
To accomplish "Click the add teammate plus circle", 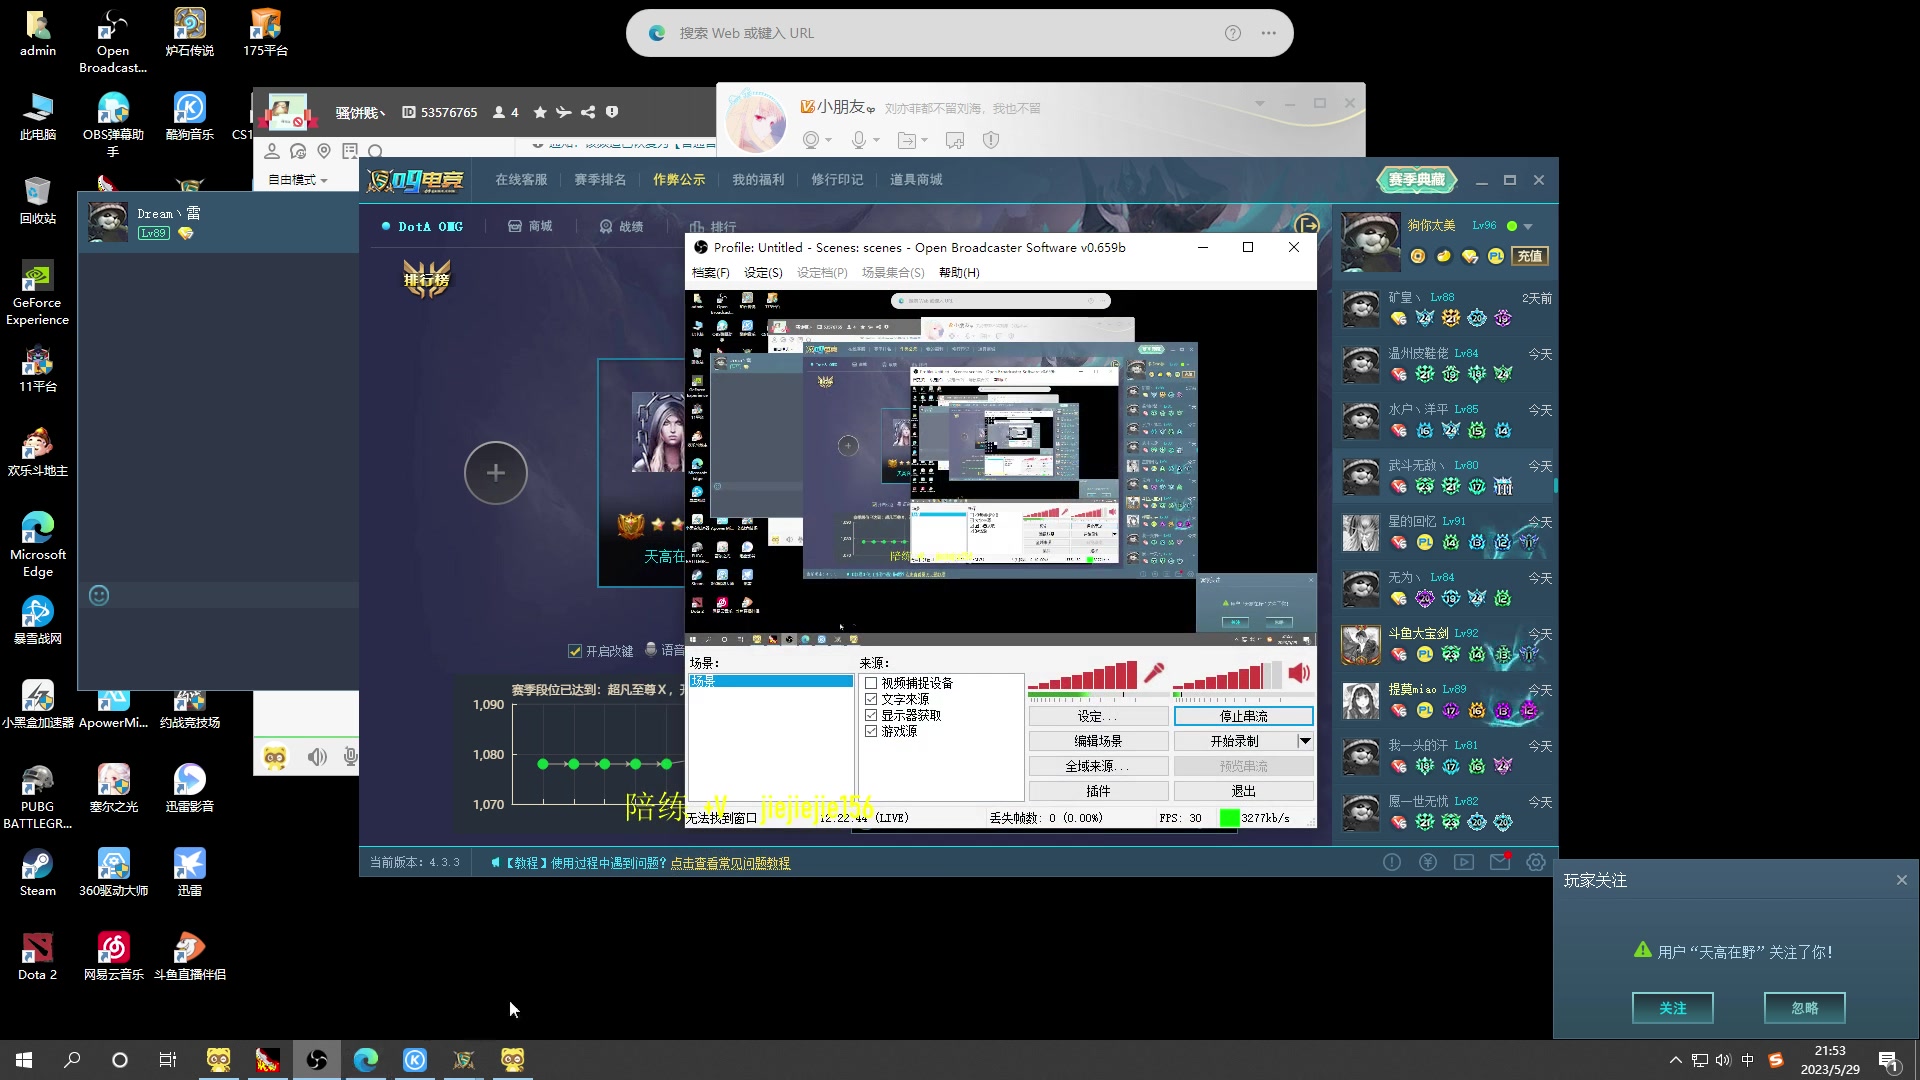I will click(x=495, y=472).
